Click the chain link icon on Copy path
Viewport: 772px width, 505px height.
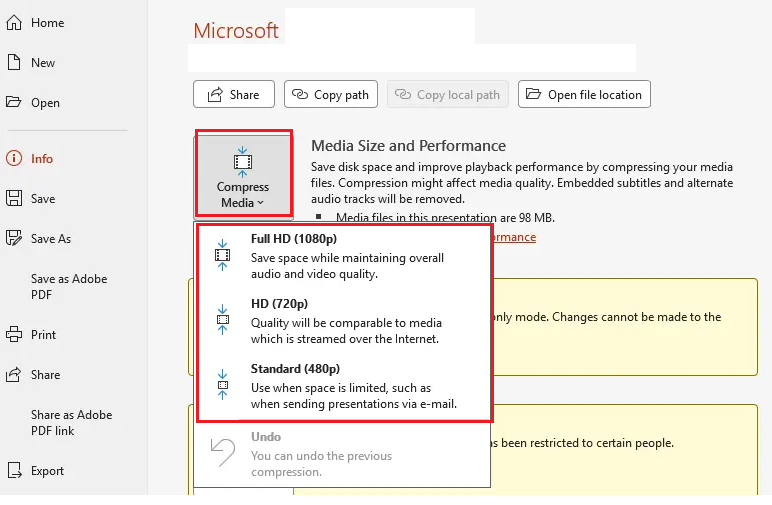pos(300,94)
